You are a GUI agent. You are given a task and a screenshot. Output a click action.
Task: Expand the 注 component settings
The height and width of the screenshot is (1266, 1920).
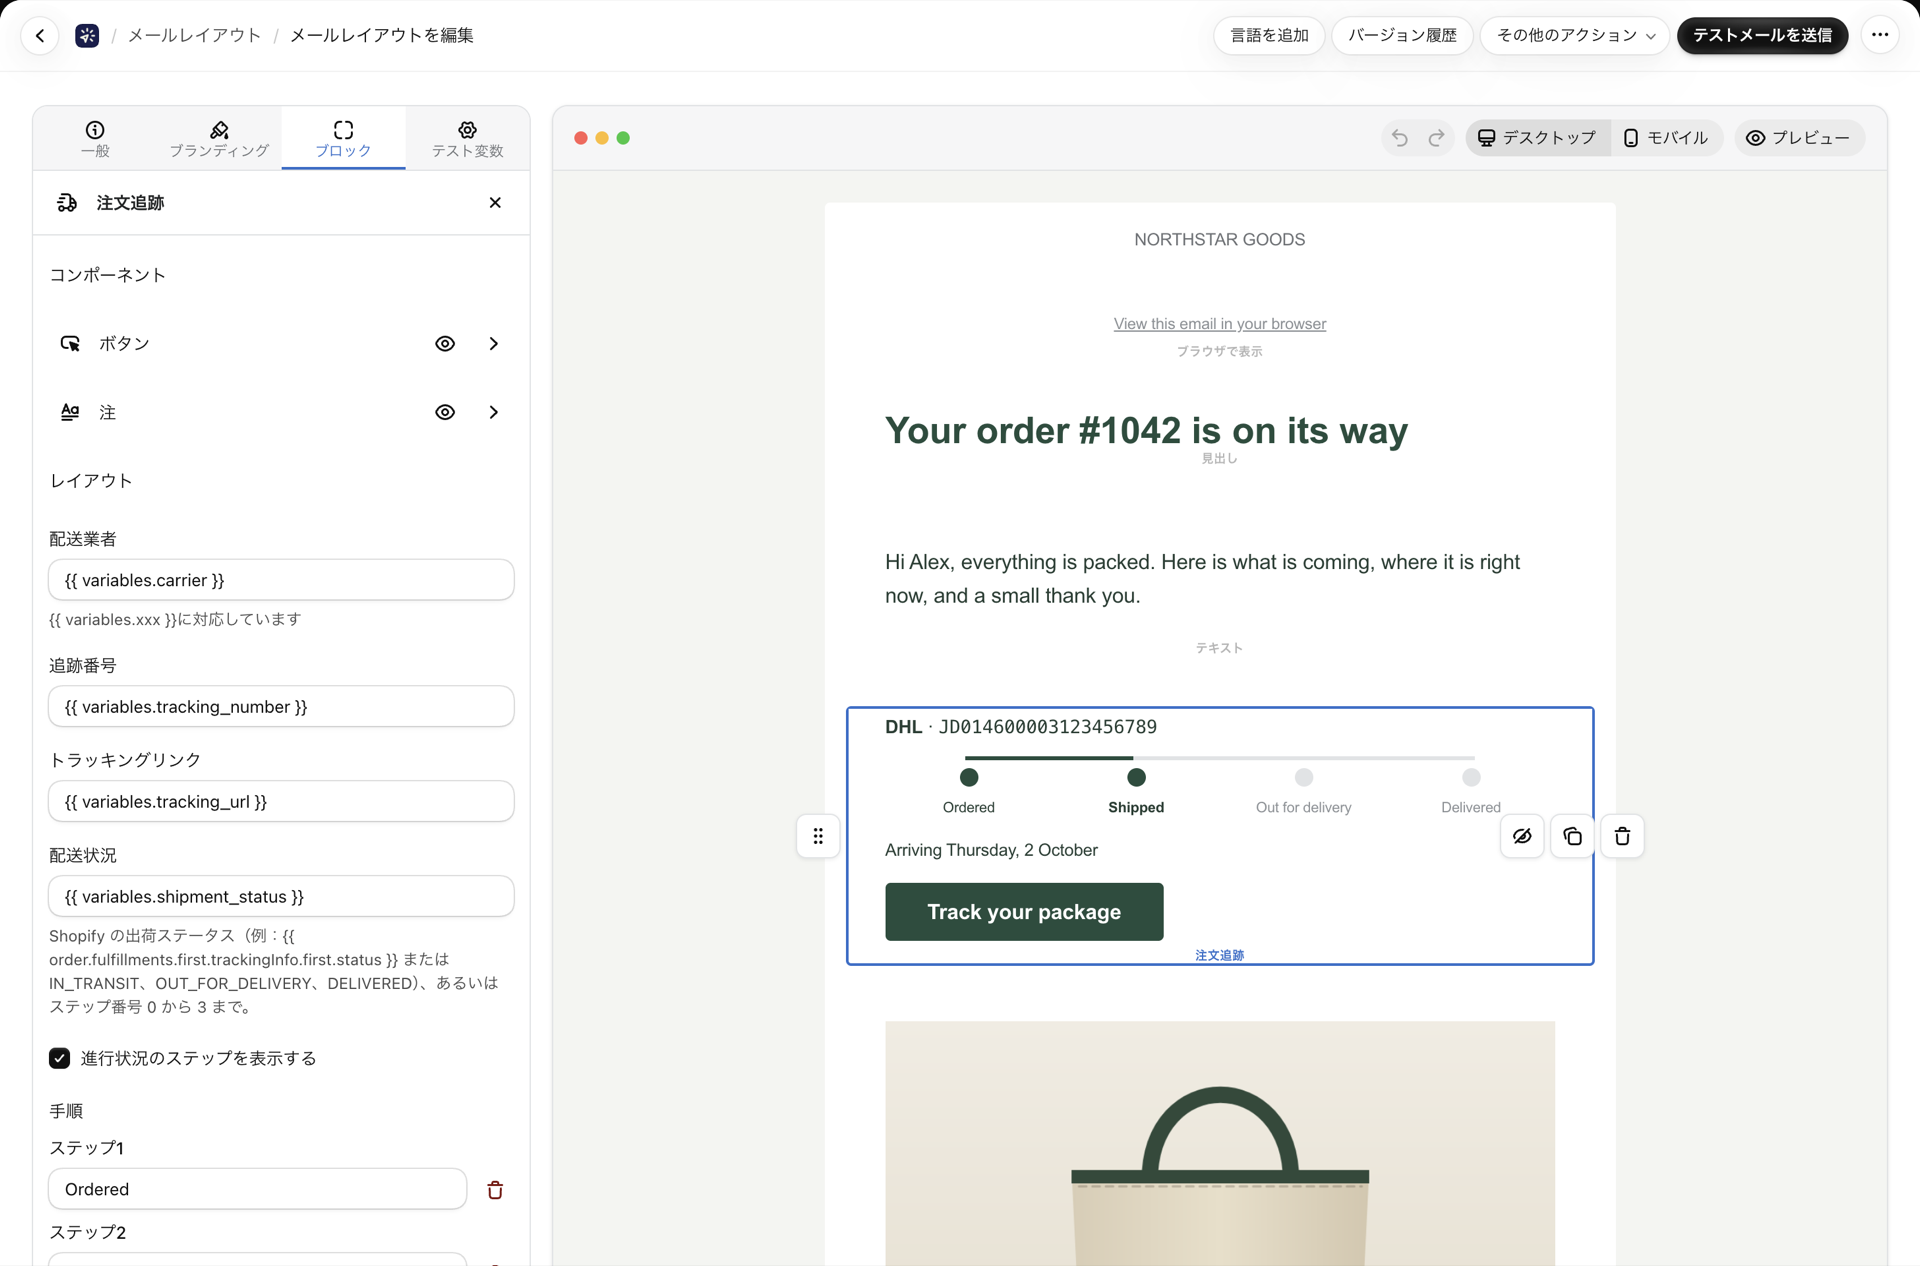coord(494,412)
